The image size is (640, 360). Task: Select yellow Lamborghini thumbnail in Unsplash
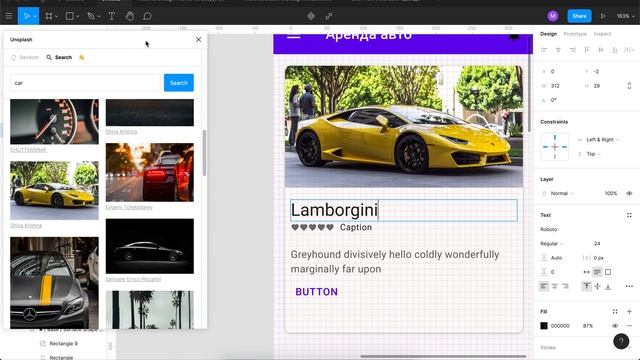click(x=54, y=190)
